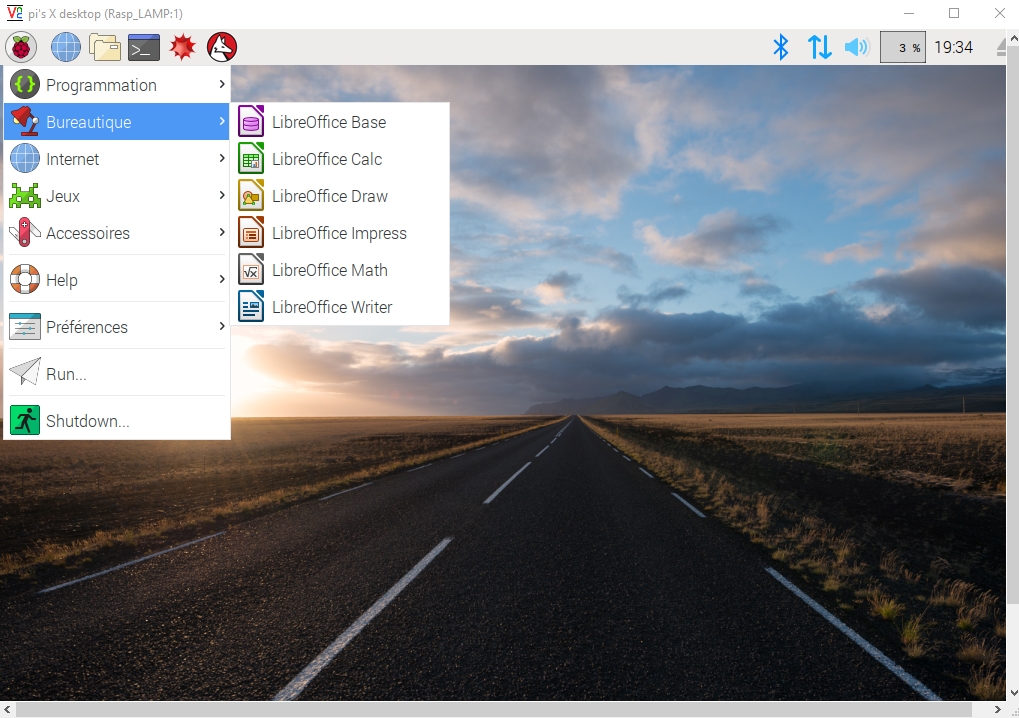This screenshot has height=718, width=1019.
Task: Click the Bluetooth tray icon
Action: pyautogui.click(x=780, y=47)
